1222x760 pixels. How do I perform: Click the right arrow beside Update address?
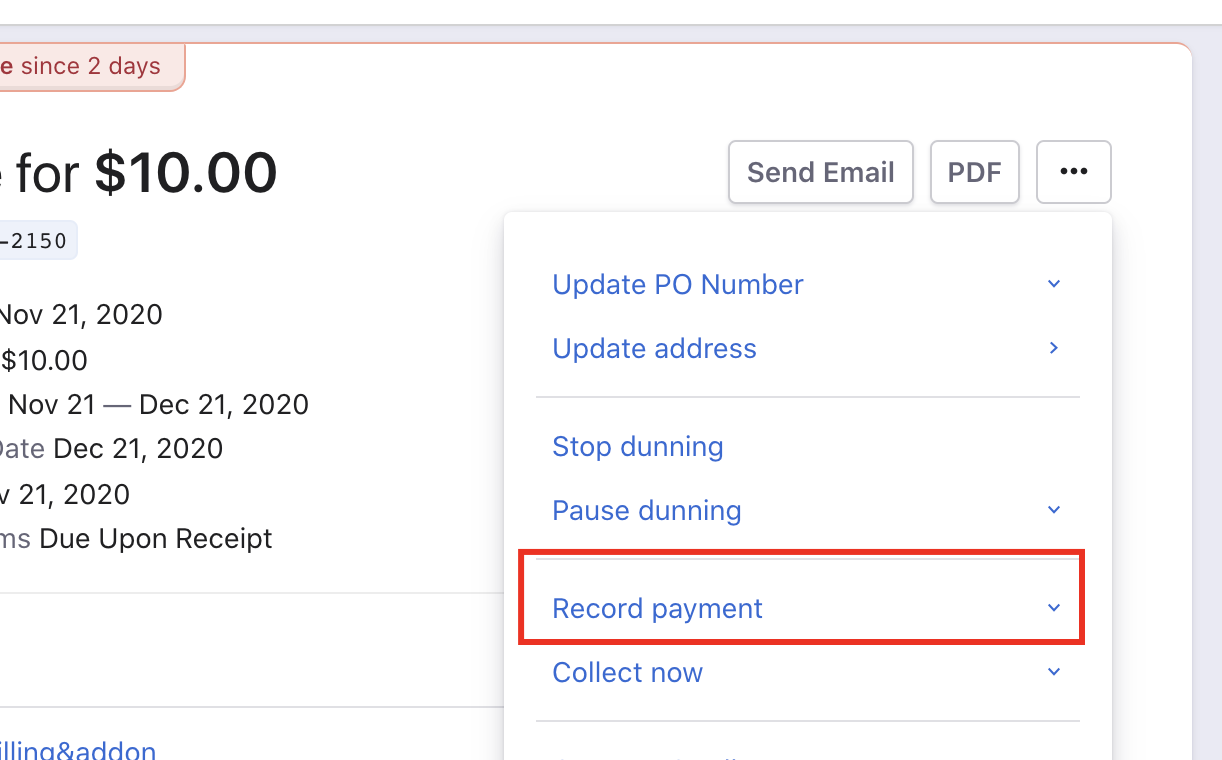click(x=1053, y=349)
